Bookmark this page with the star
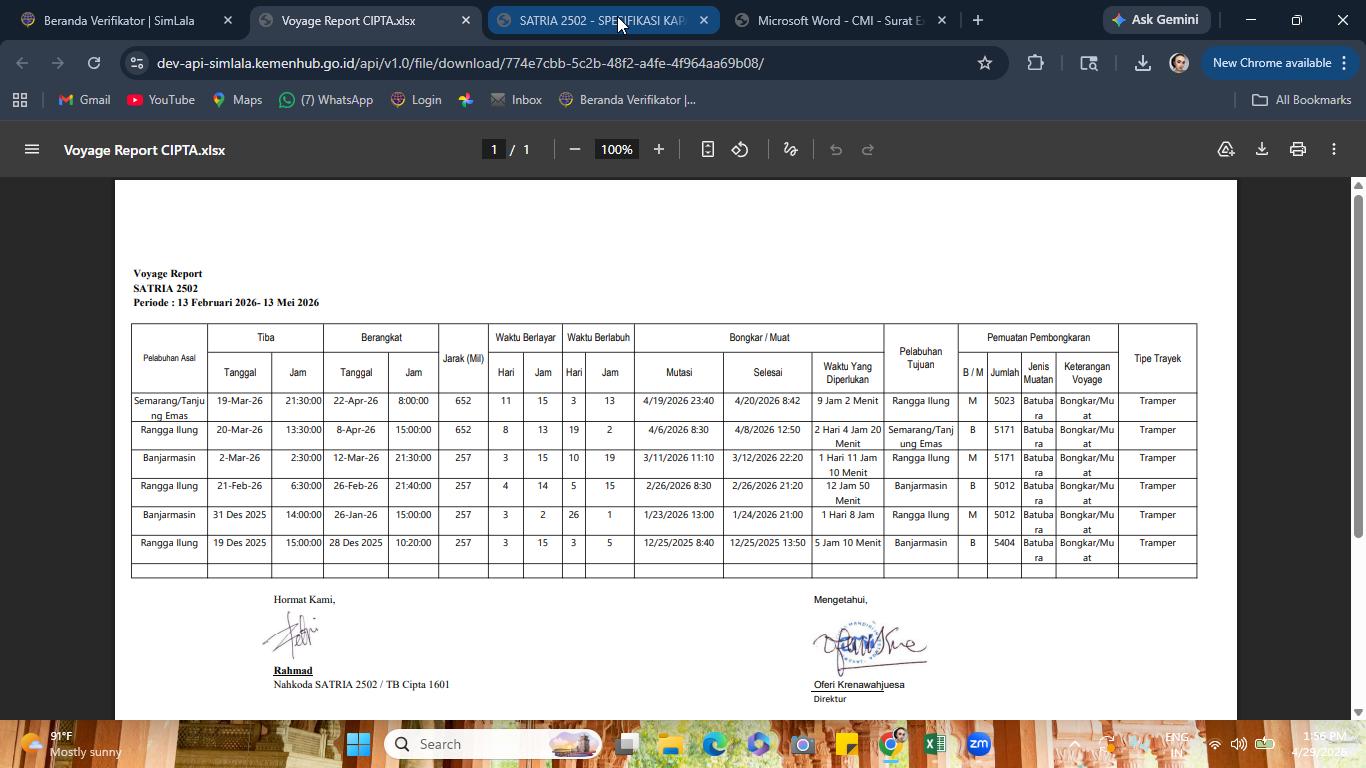 coord(985,63)
